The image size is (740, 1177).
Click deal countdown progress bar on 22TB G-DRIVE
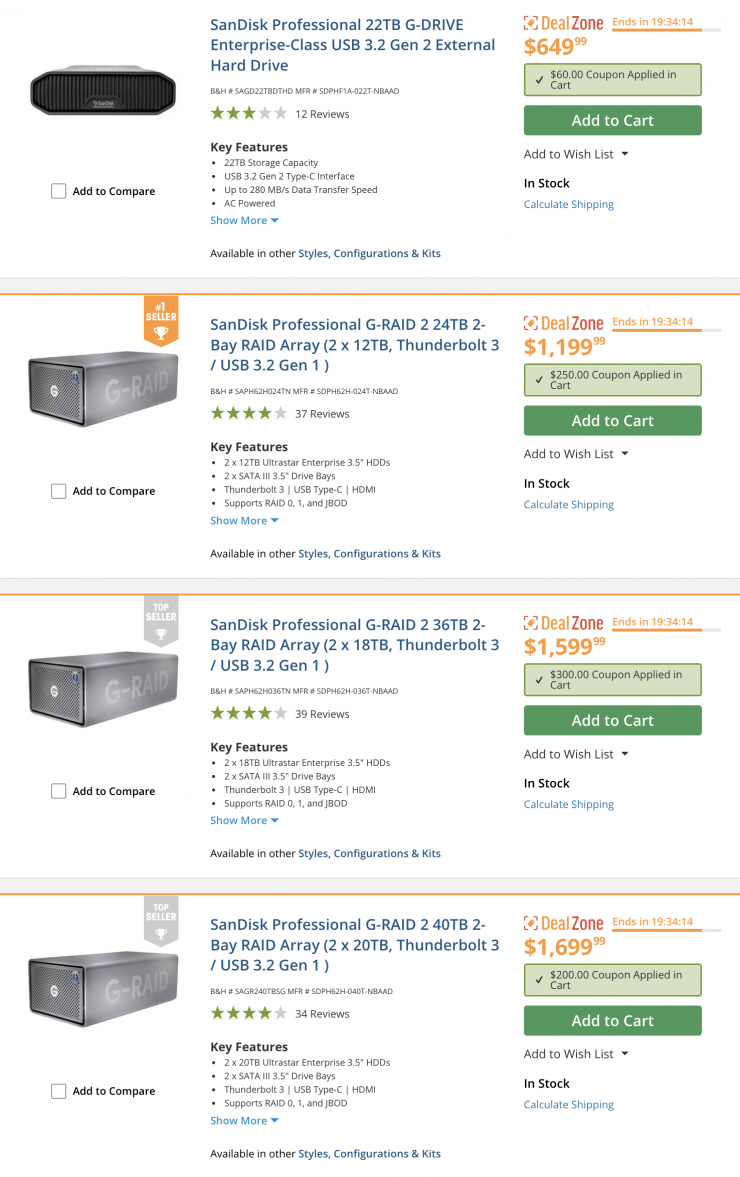pos(666,31)
